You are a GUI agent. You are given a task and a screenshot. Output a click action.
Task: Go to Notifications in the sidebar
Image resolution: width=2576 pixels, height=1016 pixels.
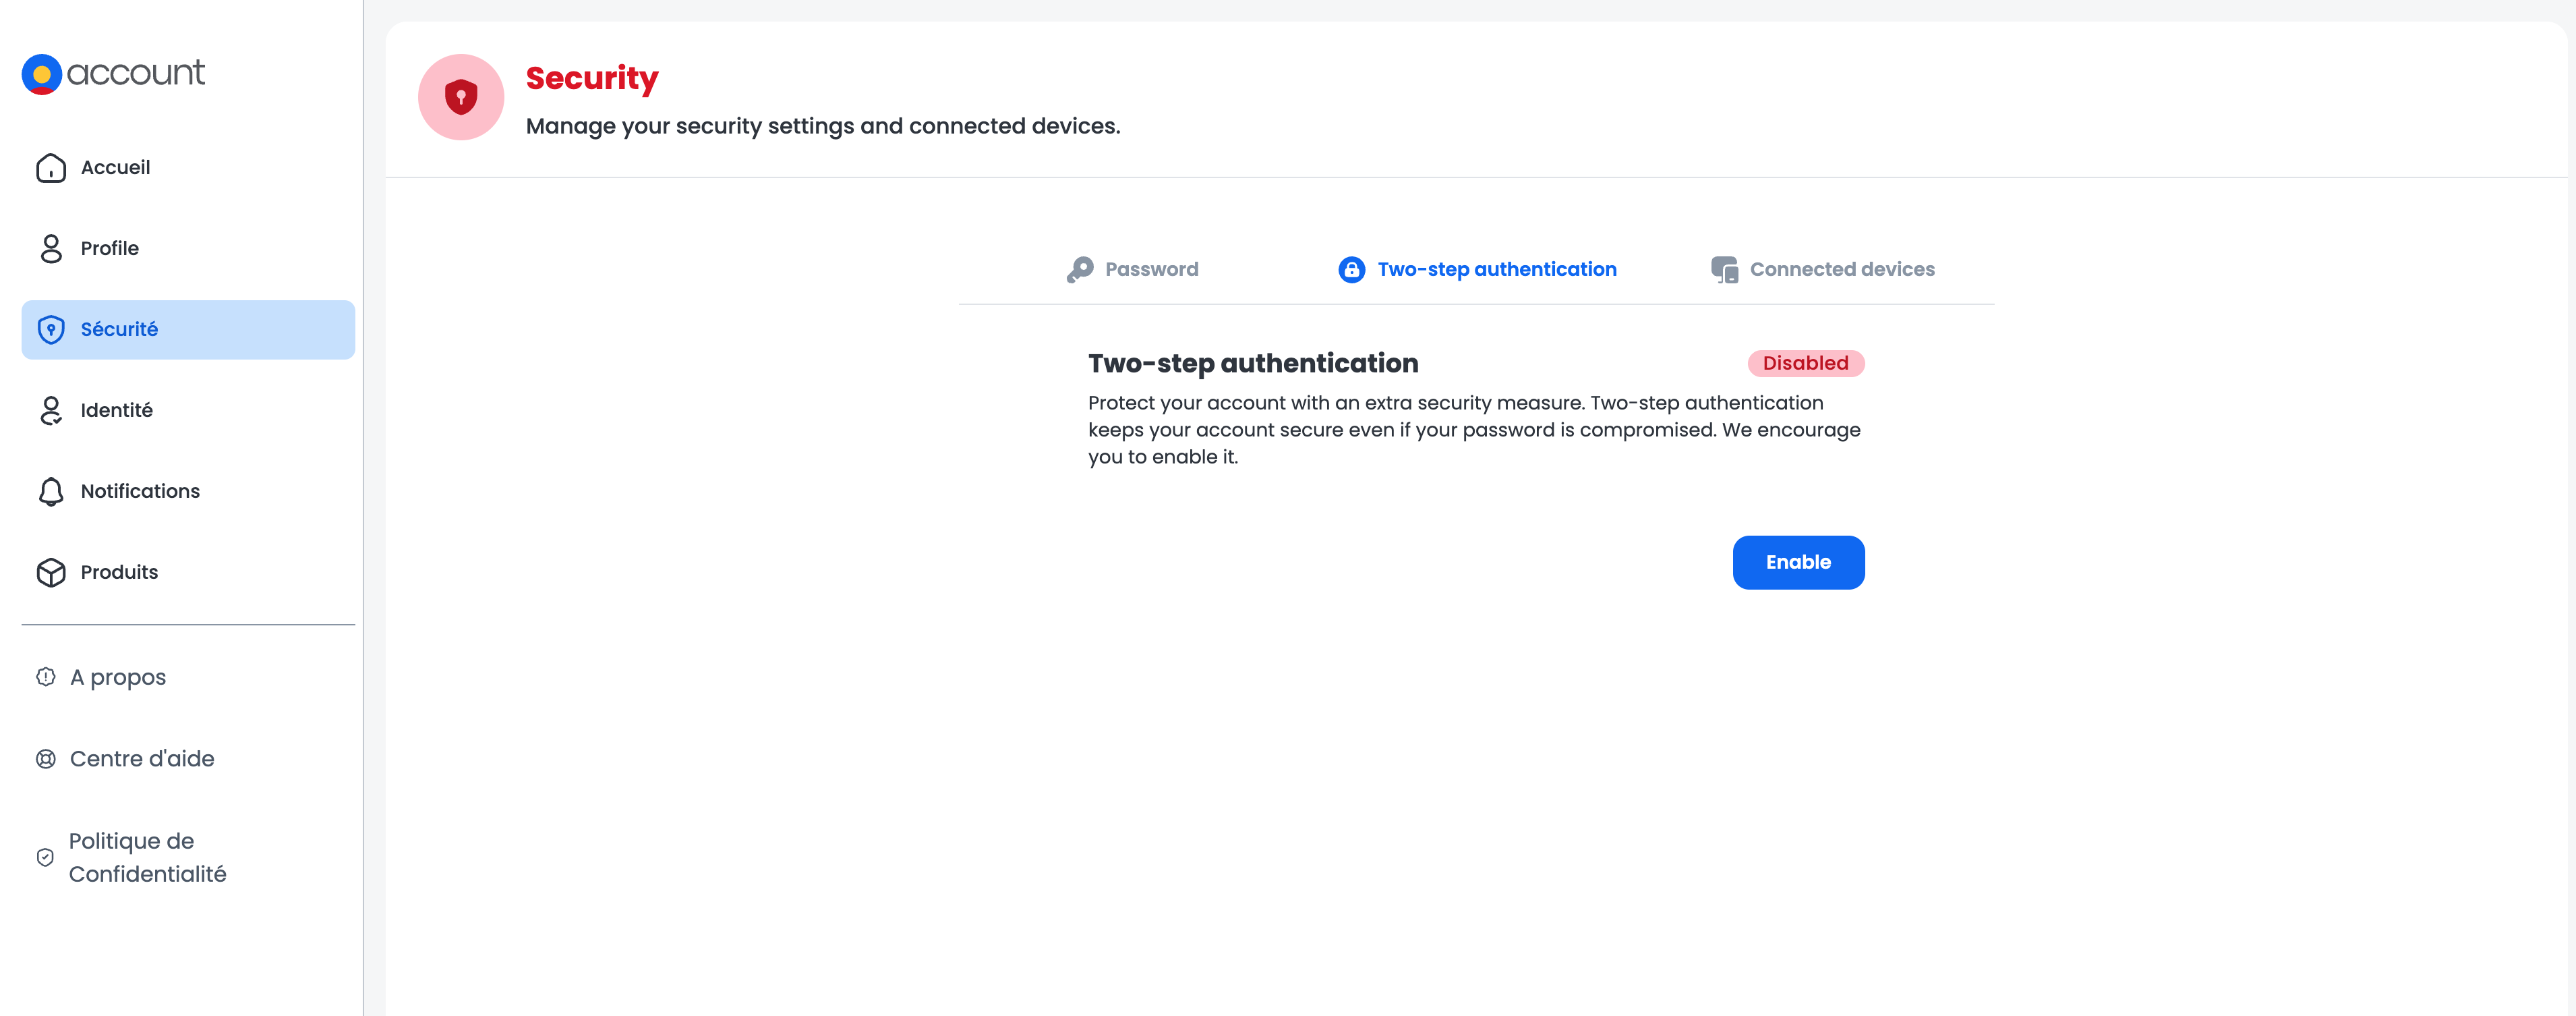tap(140, 492)
